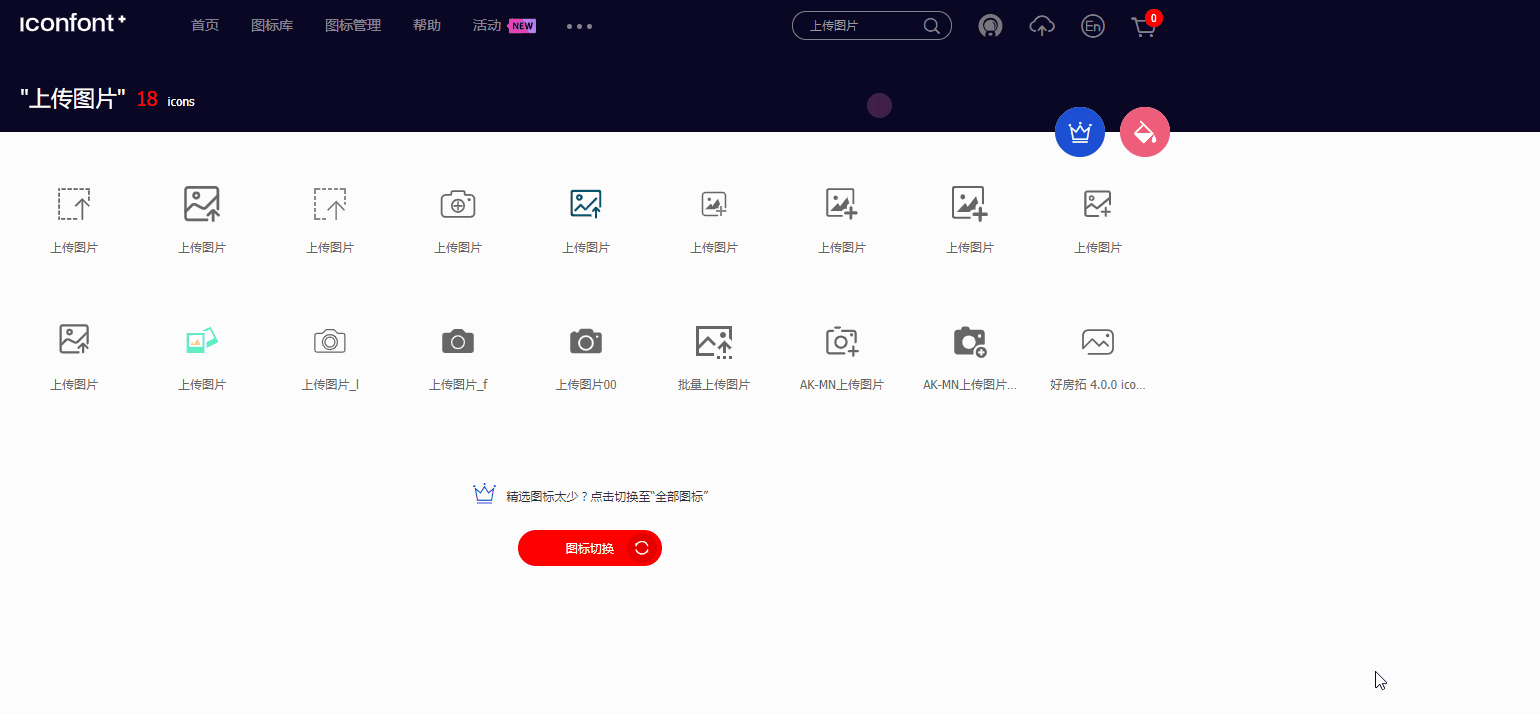Click the cloud upload icon in header

coord(1041,26)
